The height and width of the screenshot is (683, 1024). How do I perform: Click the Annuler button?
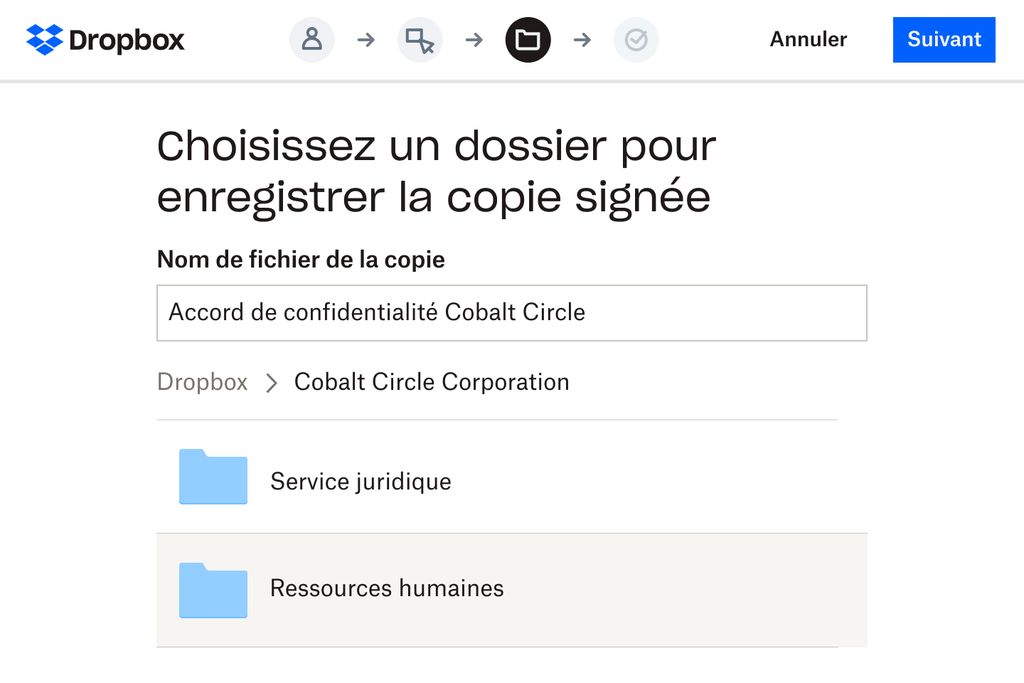[x=807, y=39]
